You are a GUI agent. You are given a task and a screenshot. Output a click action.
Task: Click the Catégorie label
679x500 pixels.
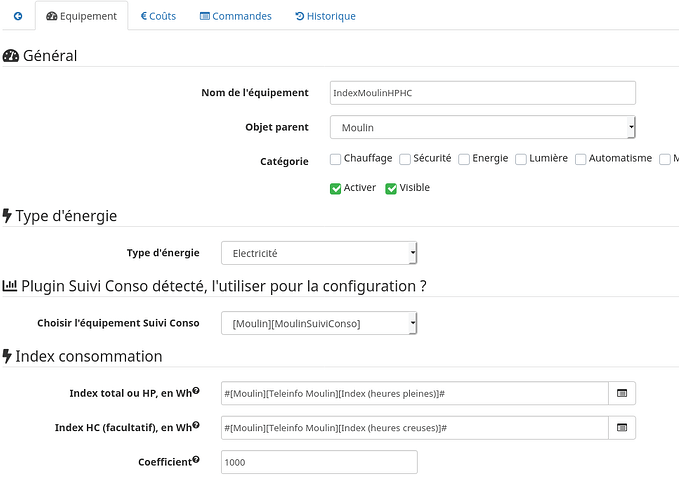pyautogui.click(x=284, y=161)
